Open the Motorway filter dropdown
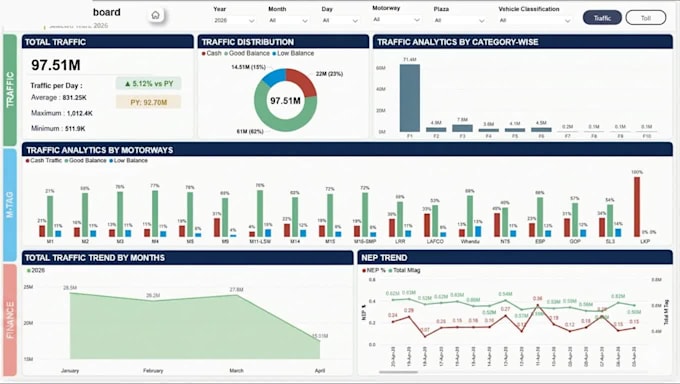The width and height of the screenshot is (680, 384). (396, 20)
